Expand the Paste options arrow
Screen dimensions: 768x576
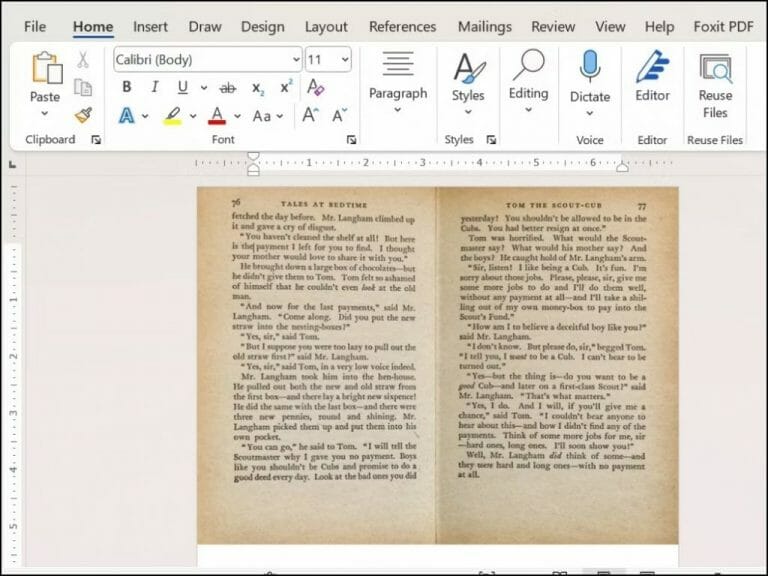[x=45, y=113]
